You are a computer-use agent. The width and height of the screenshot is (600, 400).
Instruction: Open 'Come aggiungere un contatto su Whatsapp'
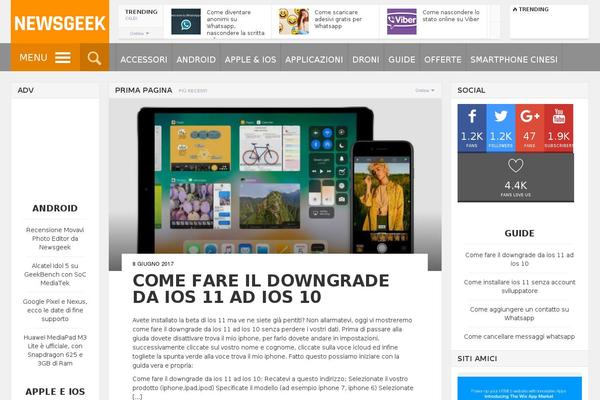[x=519, y=313]
